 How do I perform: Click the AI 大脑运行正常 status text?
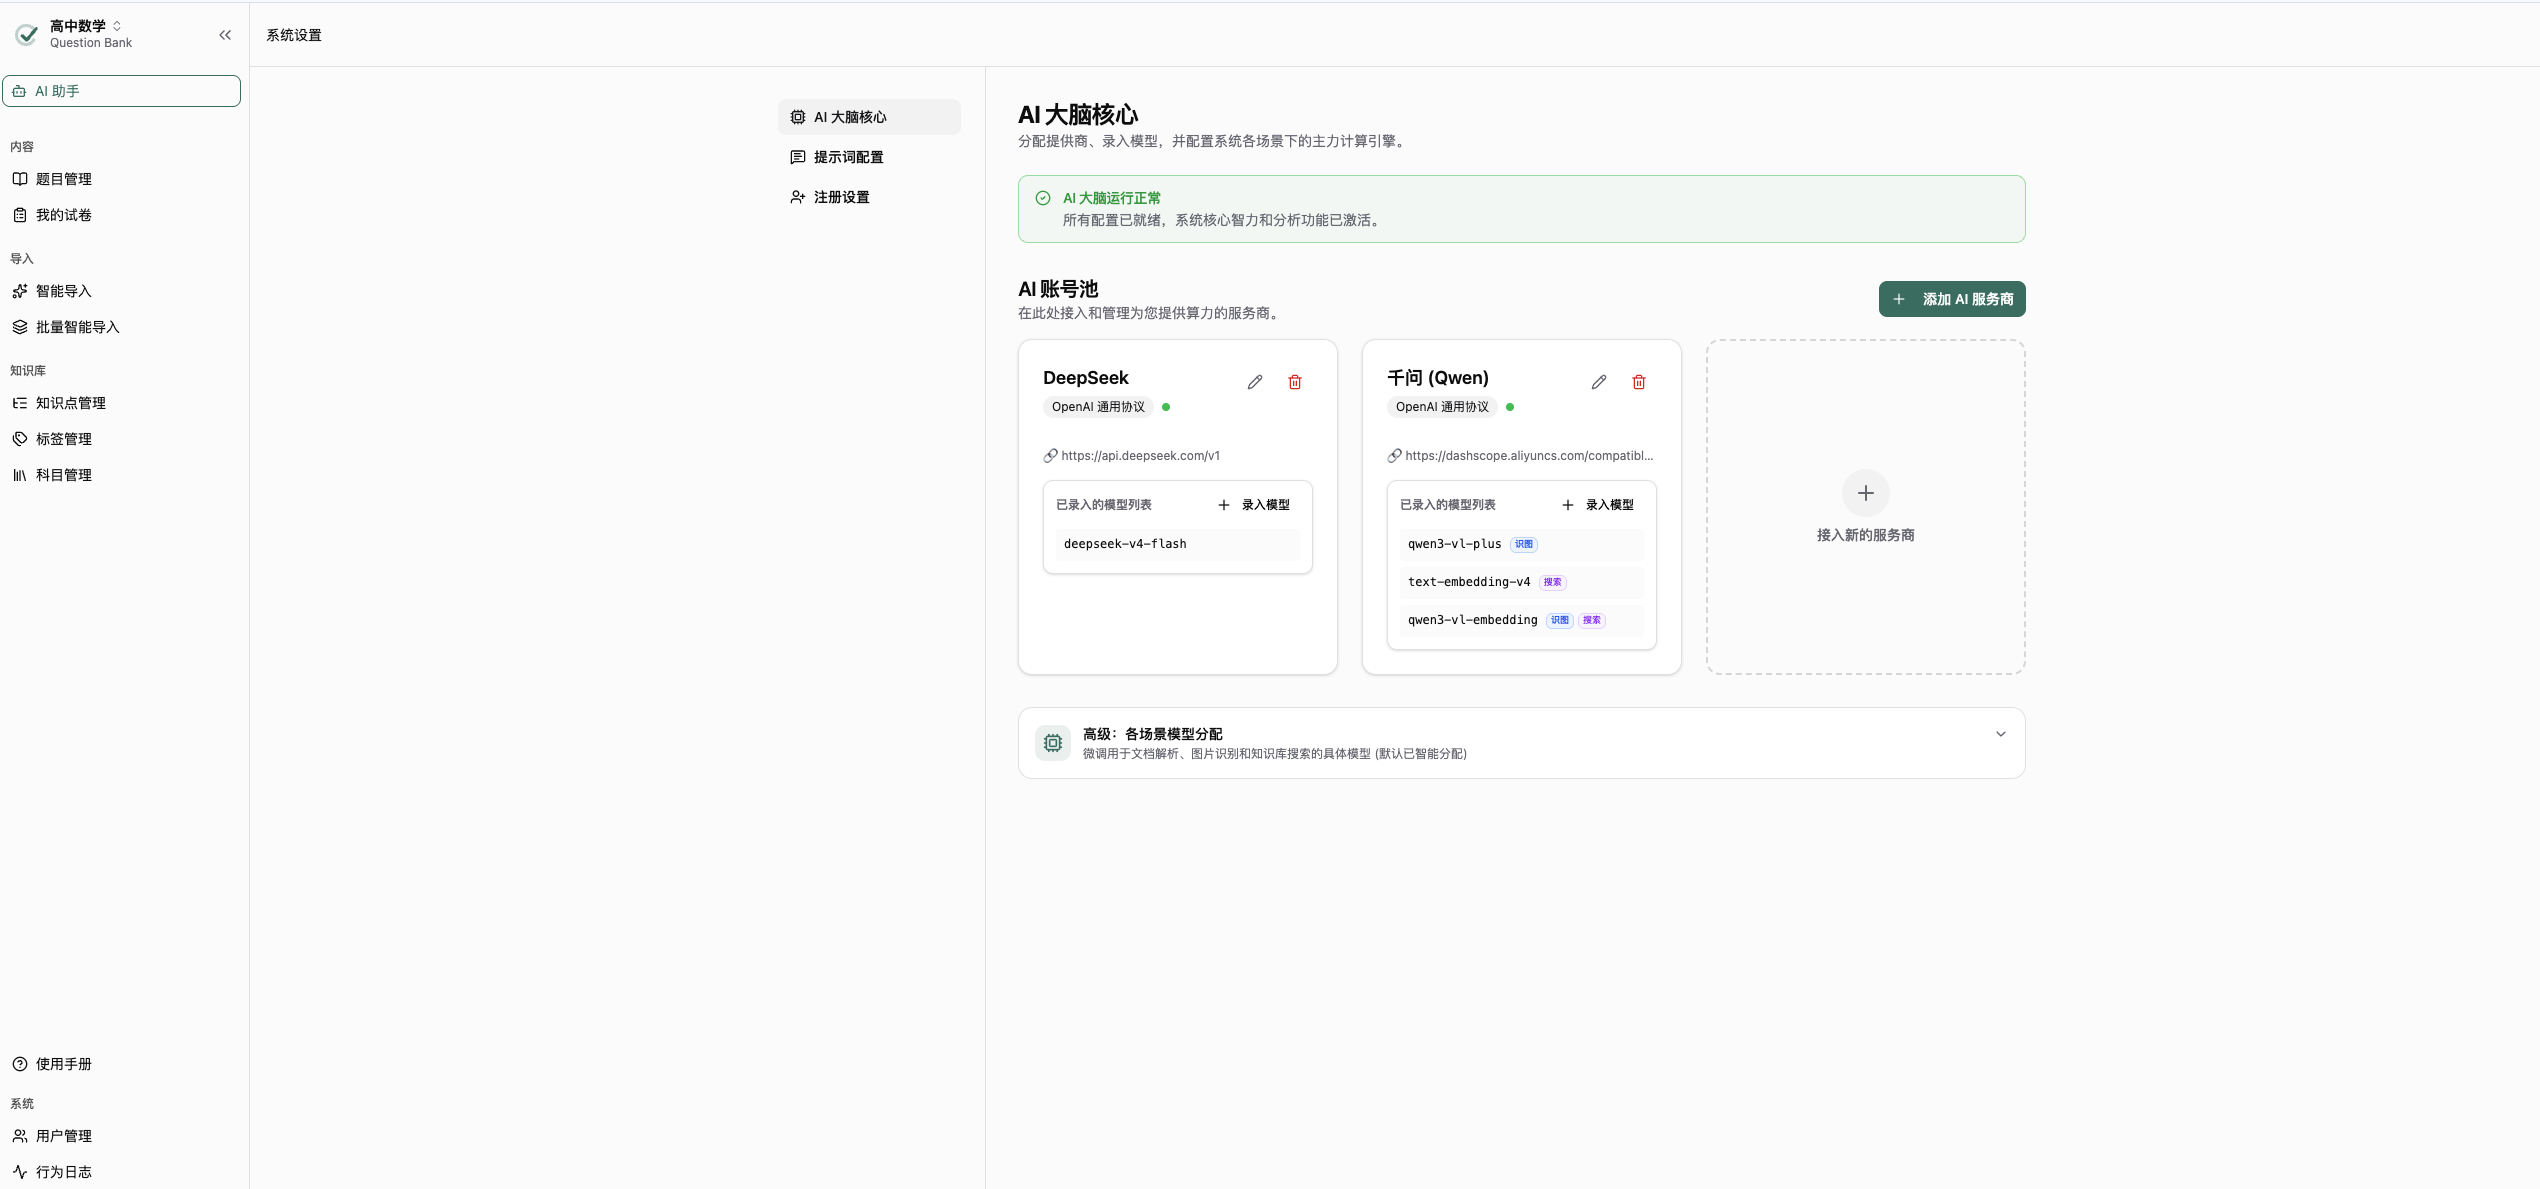coord(1112,198)
